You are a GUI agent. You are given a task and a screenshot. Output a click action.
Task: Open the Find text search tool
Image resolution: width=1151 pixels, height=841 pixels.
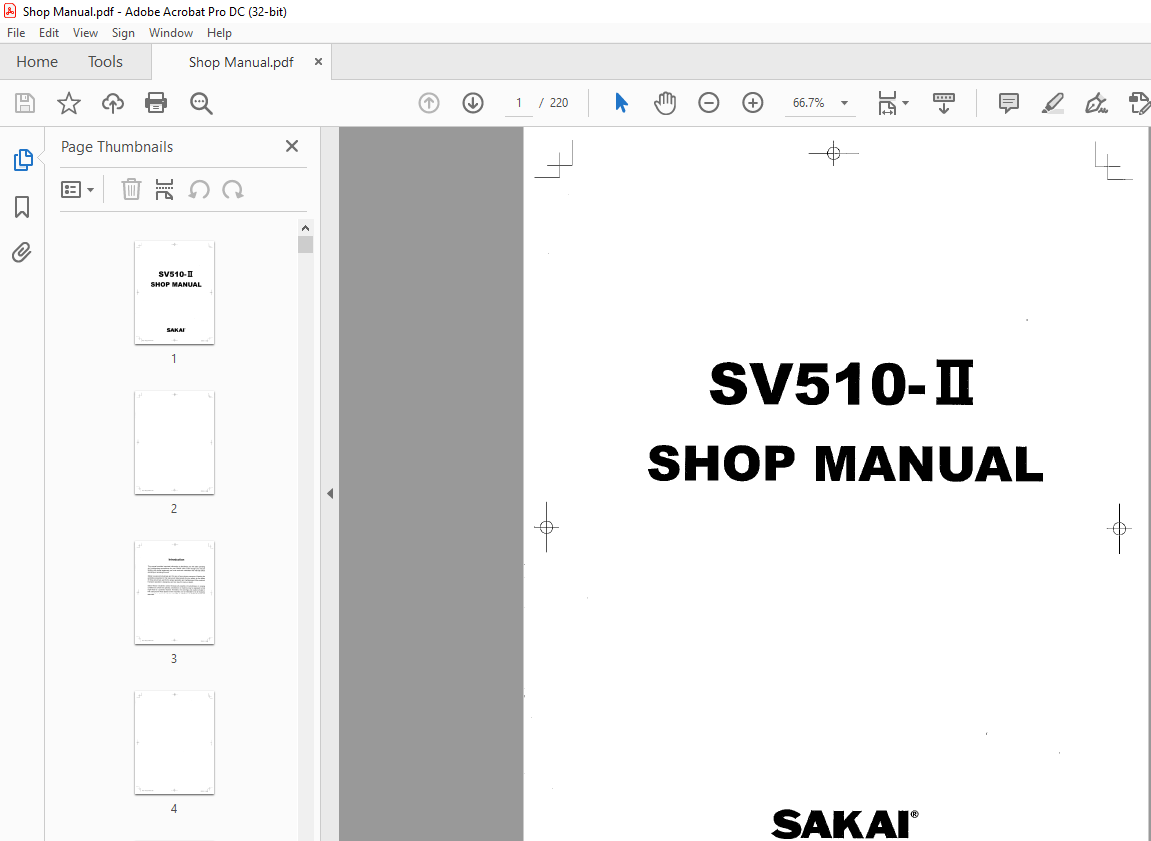click(x=201, y=103)
